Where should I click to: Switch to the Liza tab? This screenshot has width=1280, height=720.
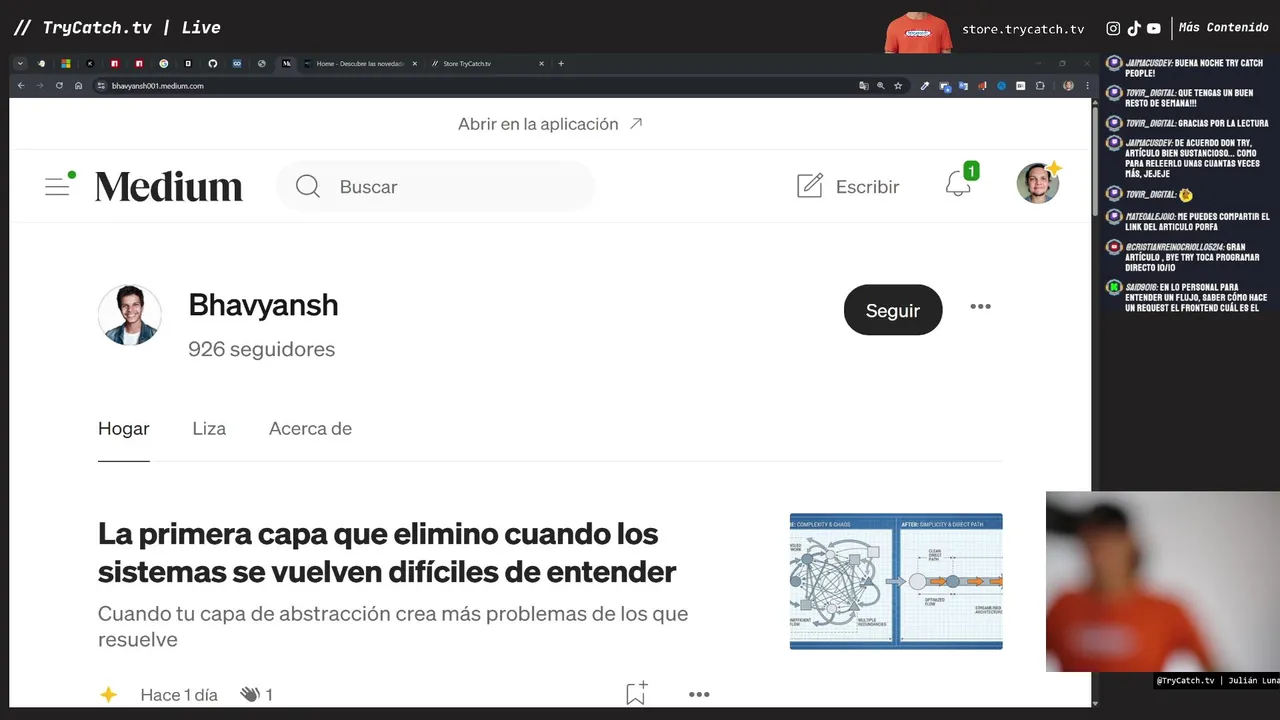click(x=209, y=428)
